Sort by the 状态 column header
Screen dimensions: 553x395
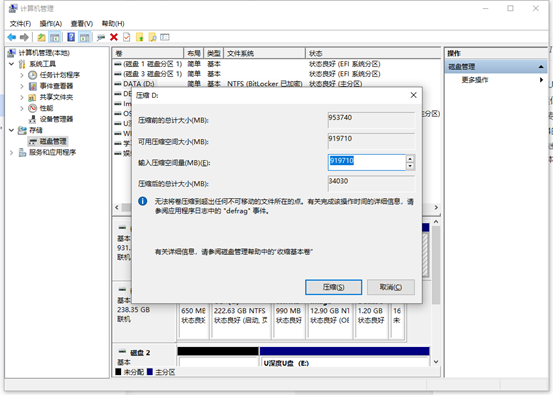tap(373, 53)
